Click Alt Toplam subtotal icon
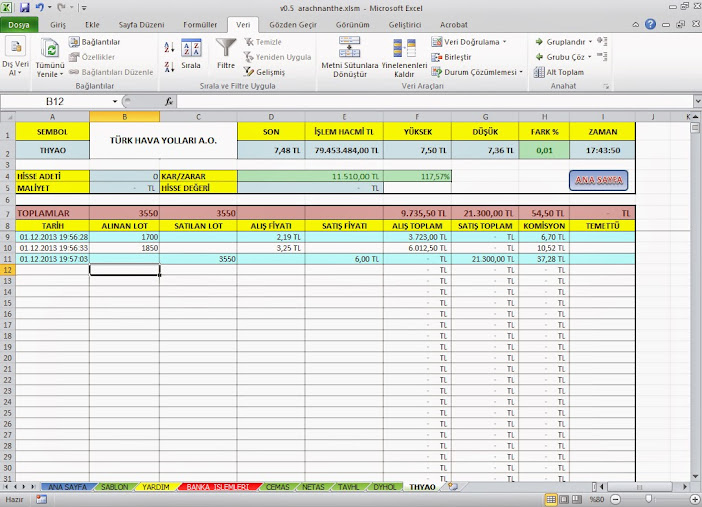This screenshot has height=507, width=702. click(539, 72)
